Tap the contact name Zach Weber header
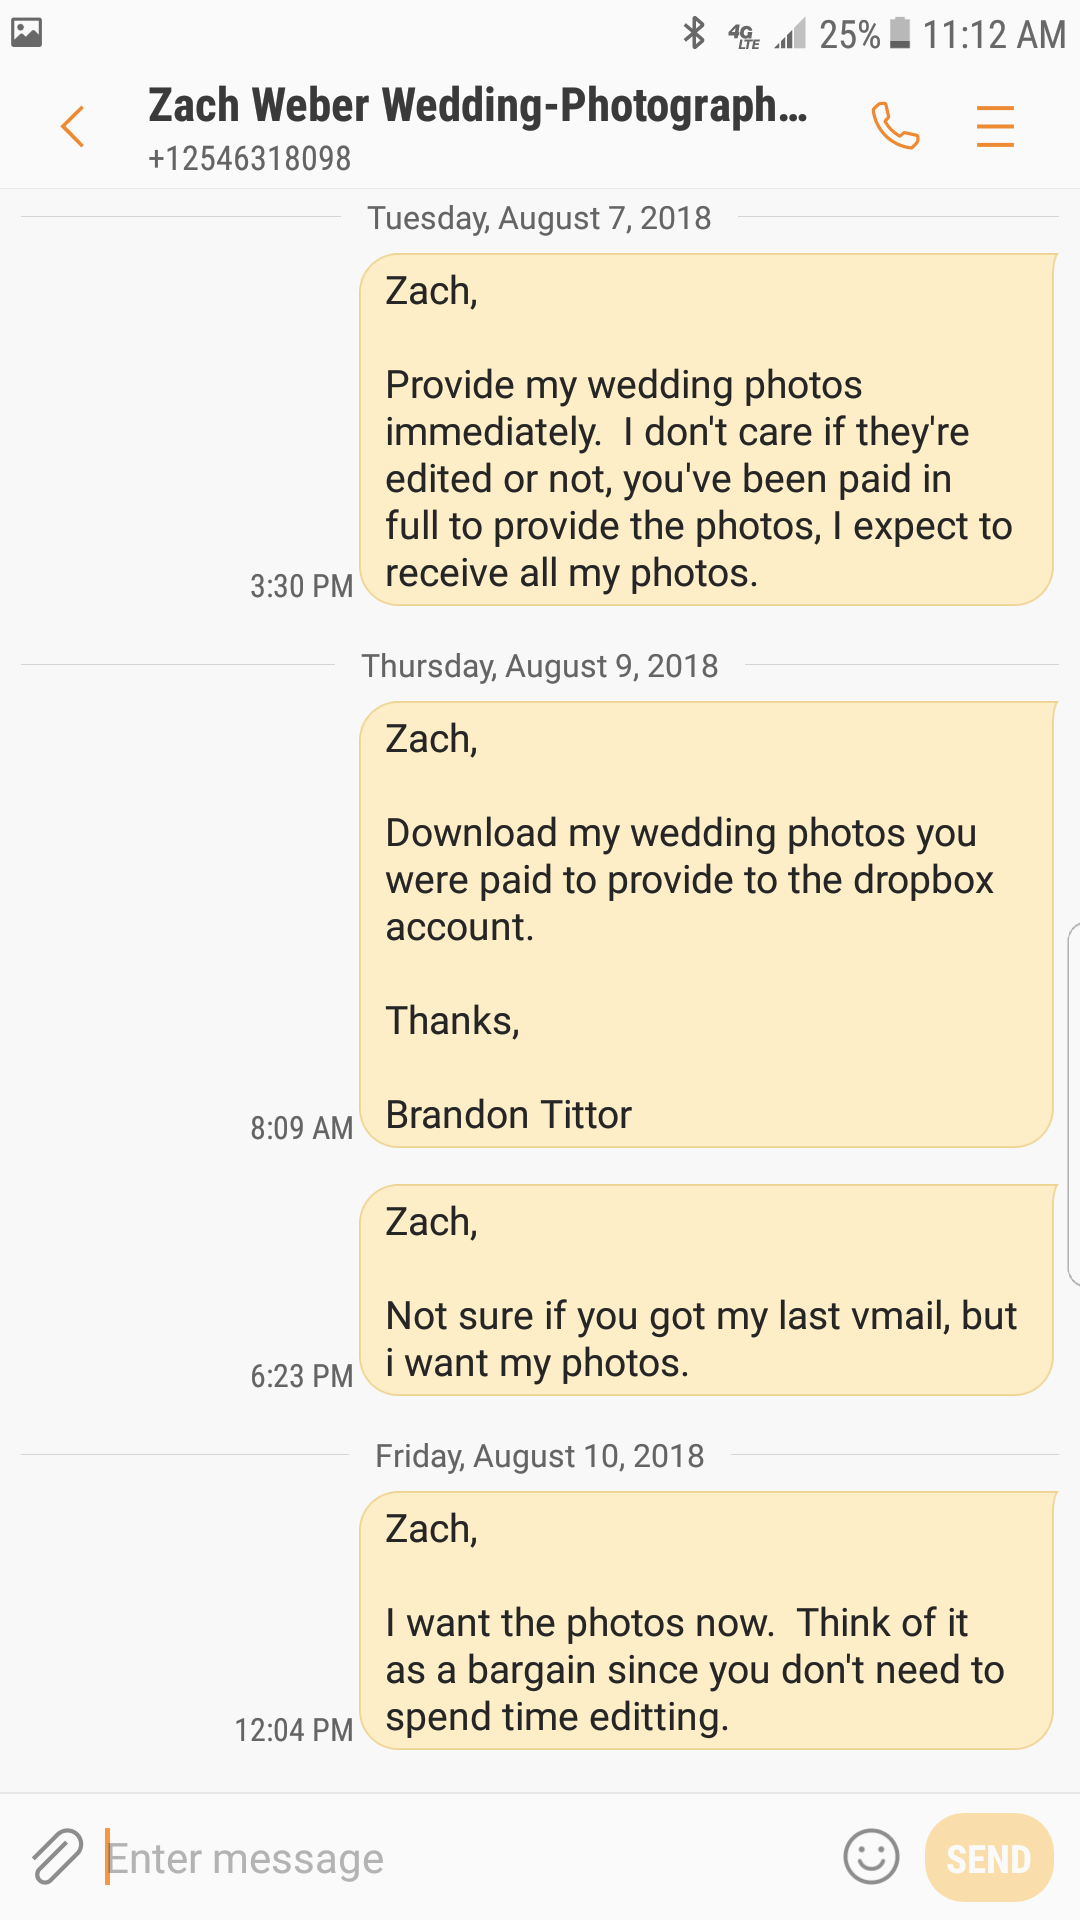This screenshot has width=1080, height=1920. (x=477, y=106)
